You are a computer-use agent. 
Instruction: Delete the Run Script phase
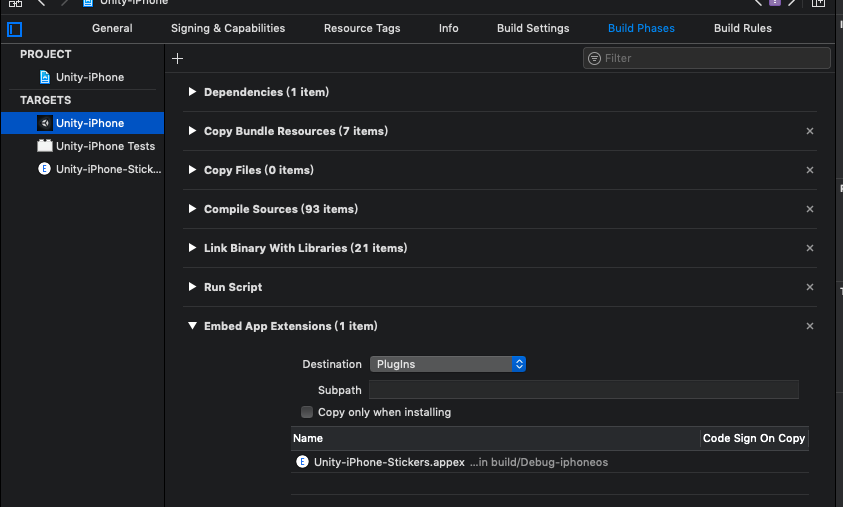[x=810, y=287]
